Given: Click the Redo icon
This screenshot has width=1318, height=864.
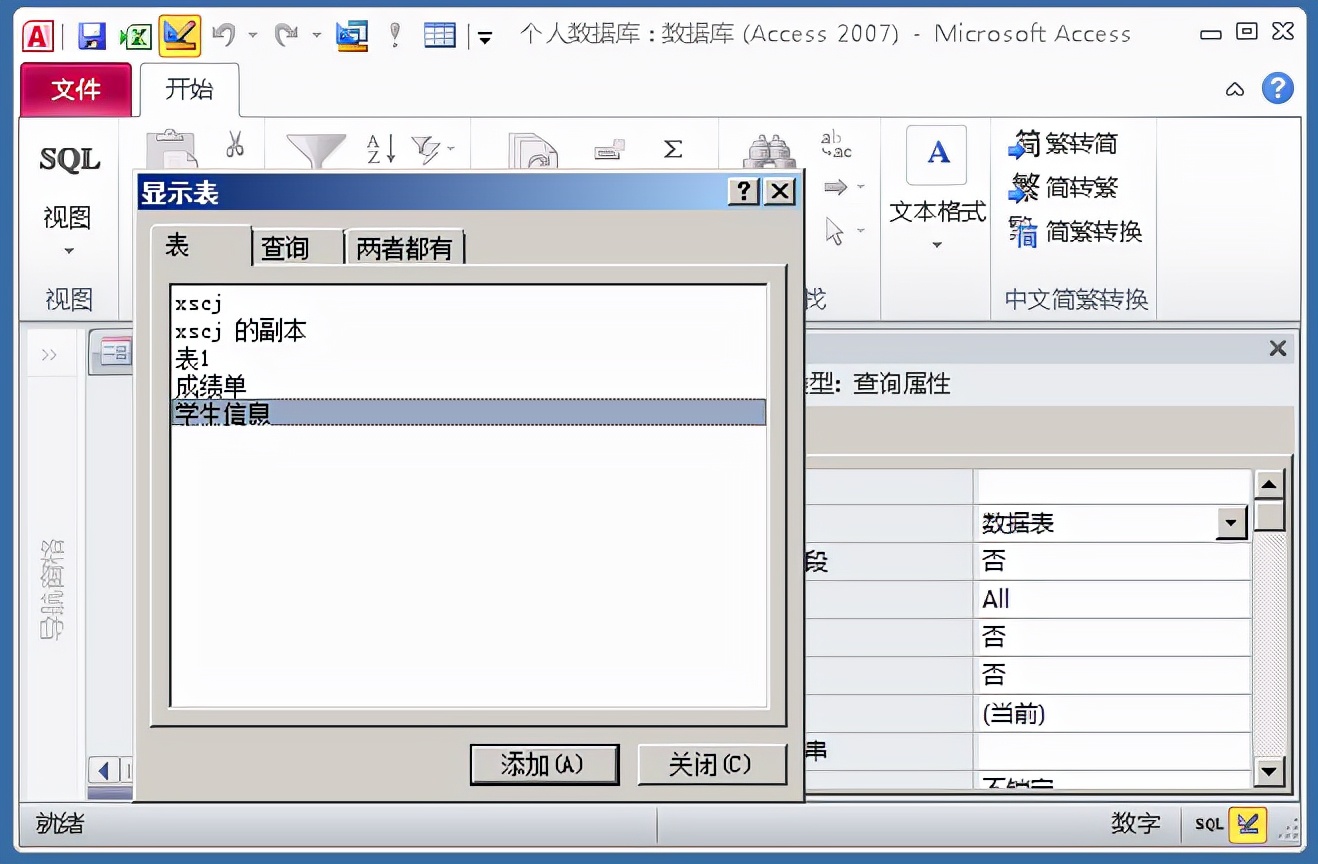Looking at the screenshot, I should [x=288, y=32].
